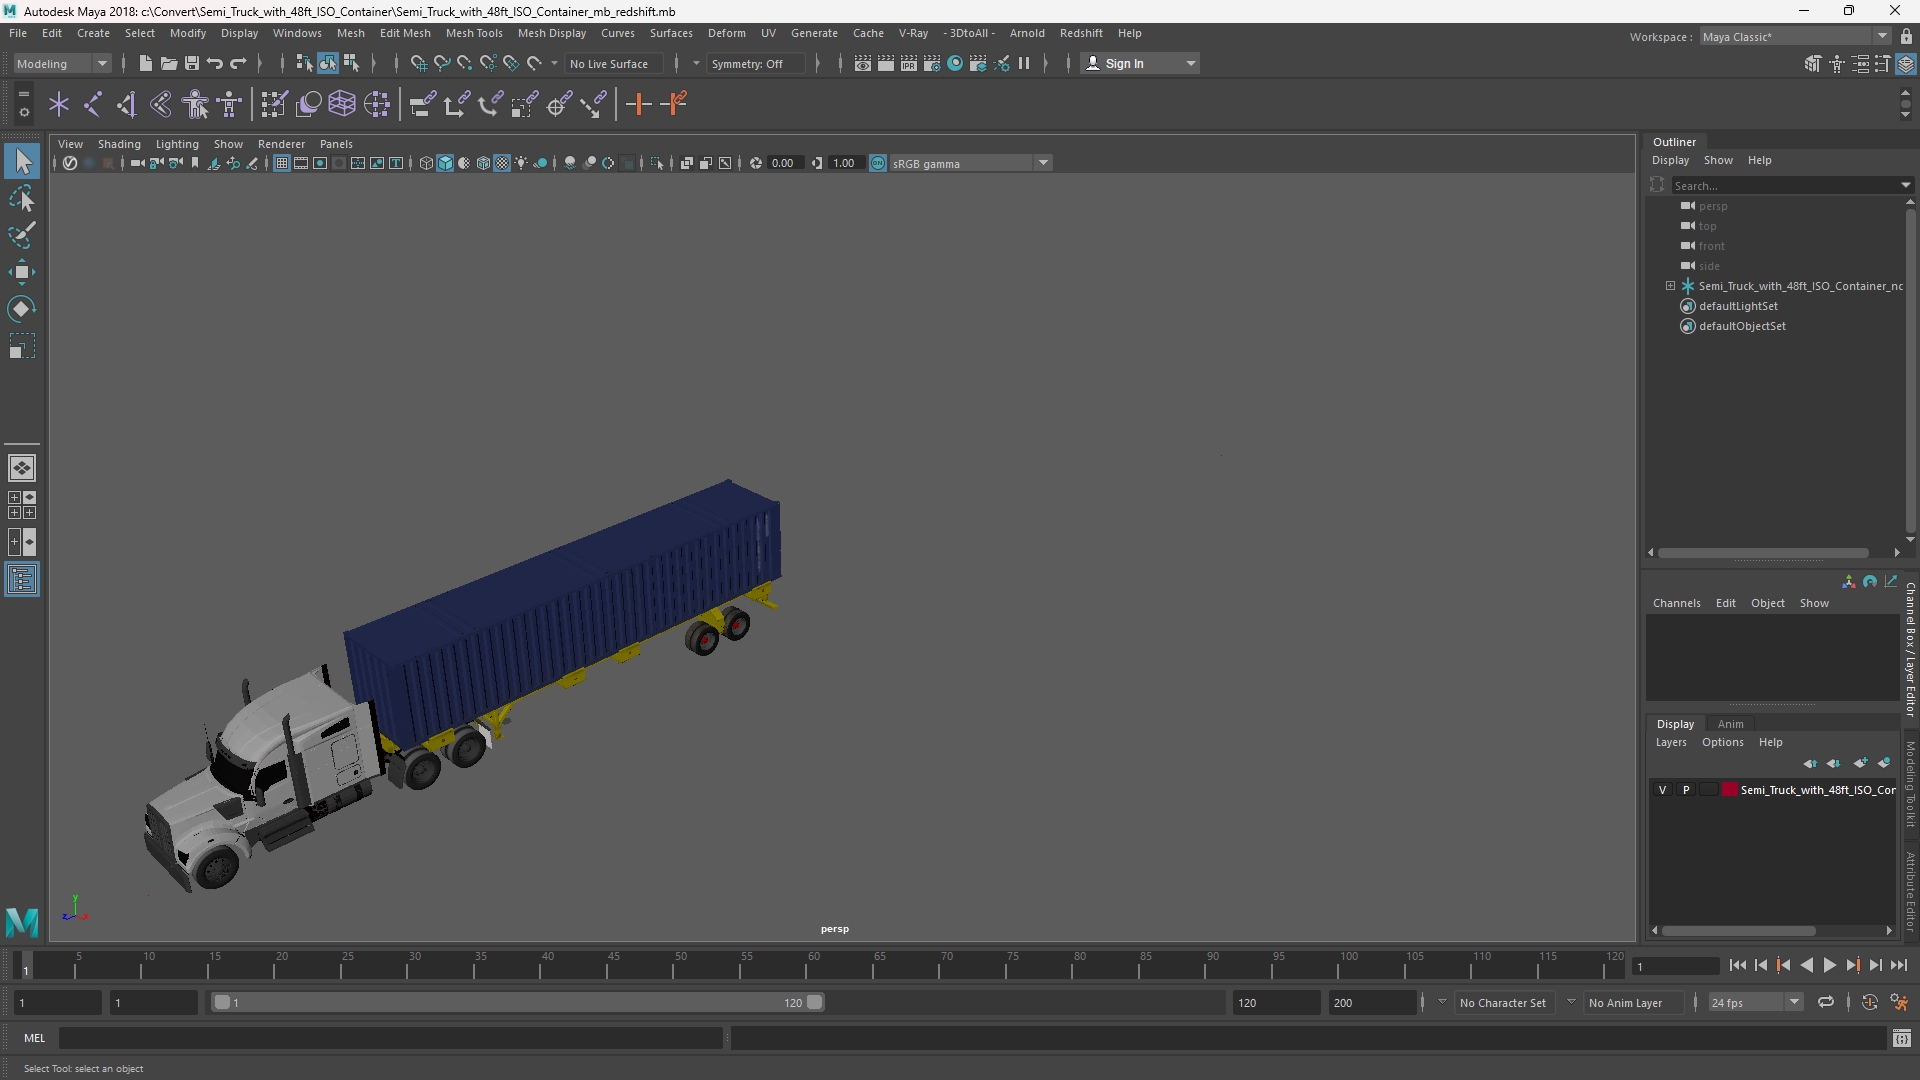Activate the Rotate tool
The width and height of the screenshot is (1920, 1080).
tap(22, 309)
